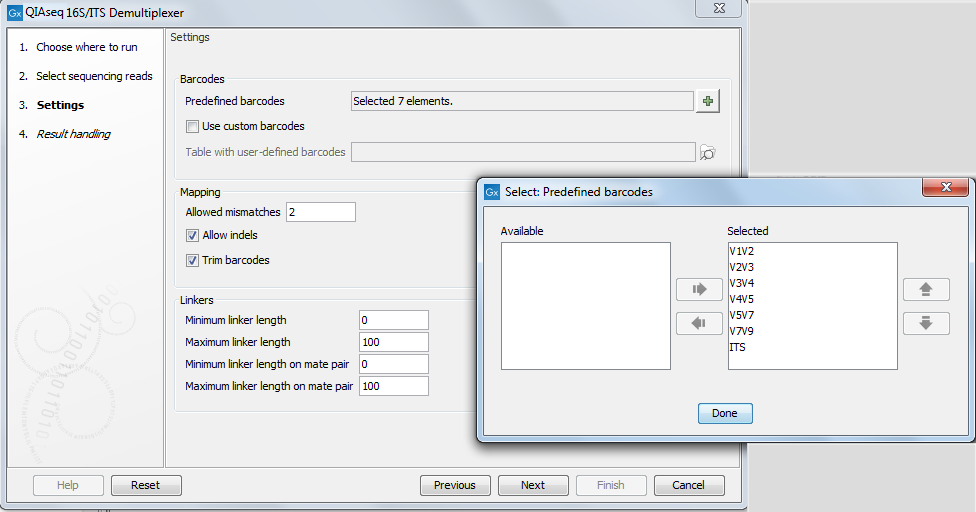
Task: Uncheck the Allow indels option
Action: [x=192, y=236]
